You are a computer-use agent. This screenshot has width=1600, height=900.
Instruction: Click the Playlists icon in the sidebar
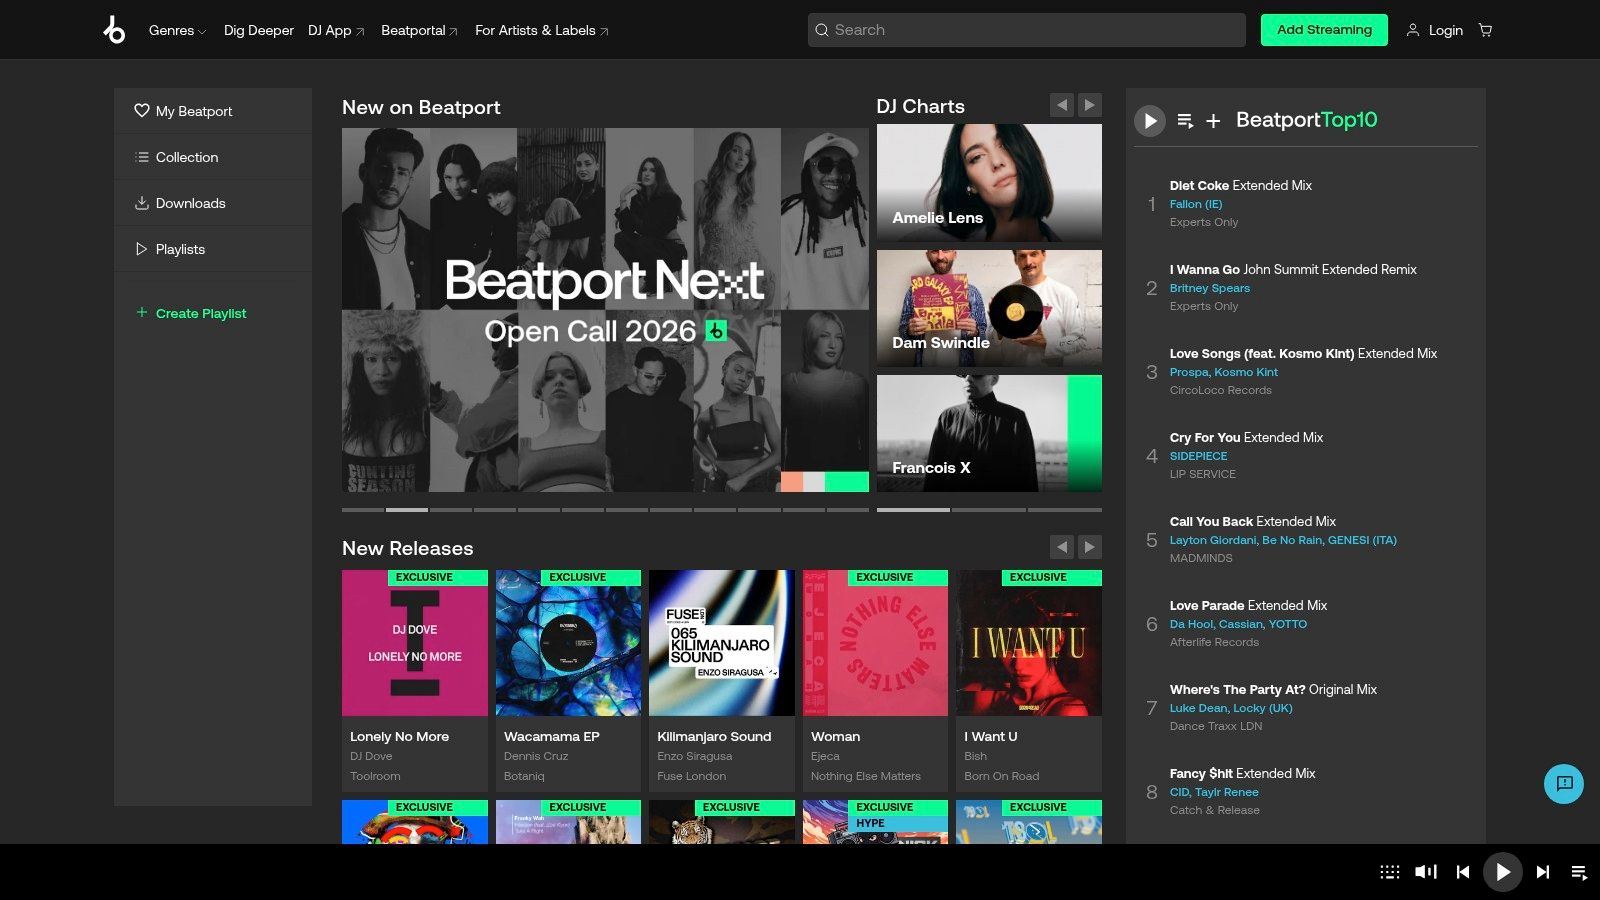(x=141, y=249)
